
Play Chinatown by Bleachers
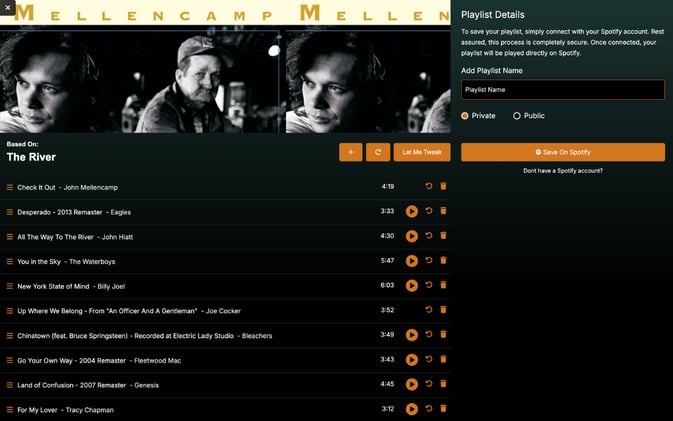pos(412,335)
